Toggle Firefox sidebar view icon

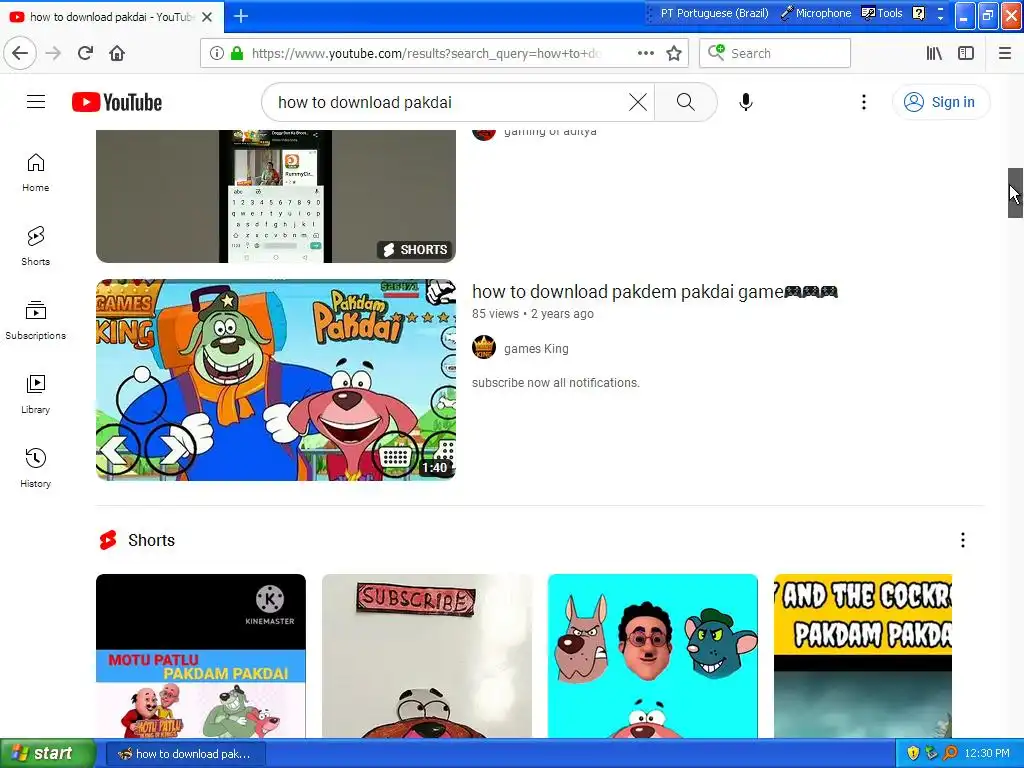[966, 53]
